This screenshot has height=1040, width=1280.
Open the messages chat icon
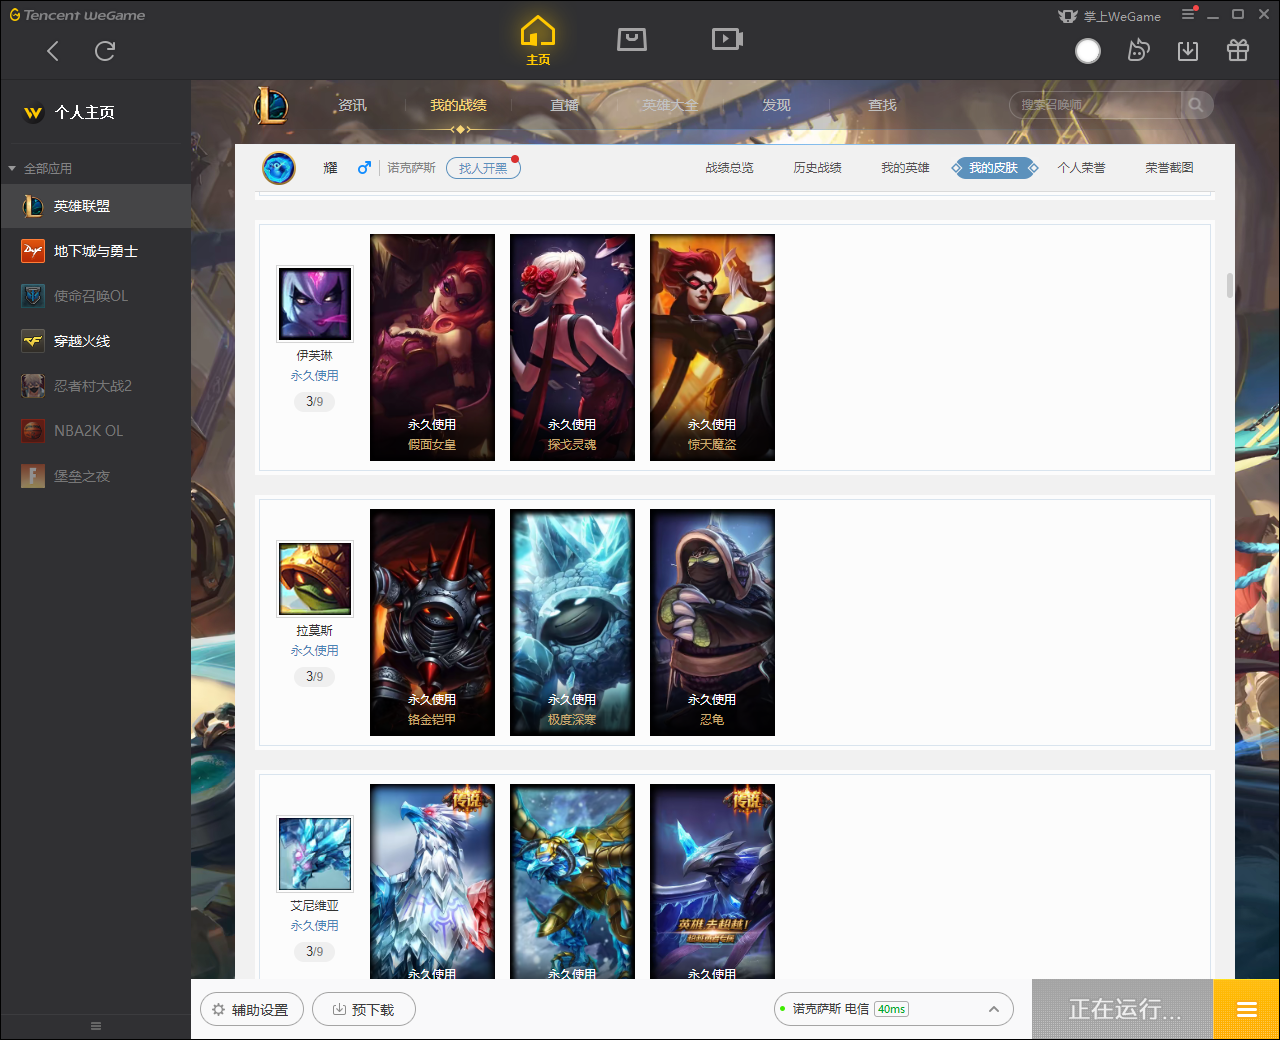pyautogui.click(x=1138, y=51)
